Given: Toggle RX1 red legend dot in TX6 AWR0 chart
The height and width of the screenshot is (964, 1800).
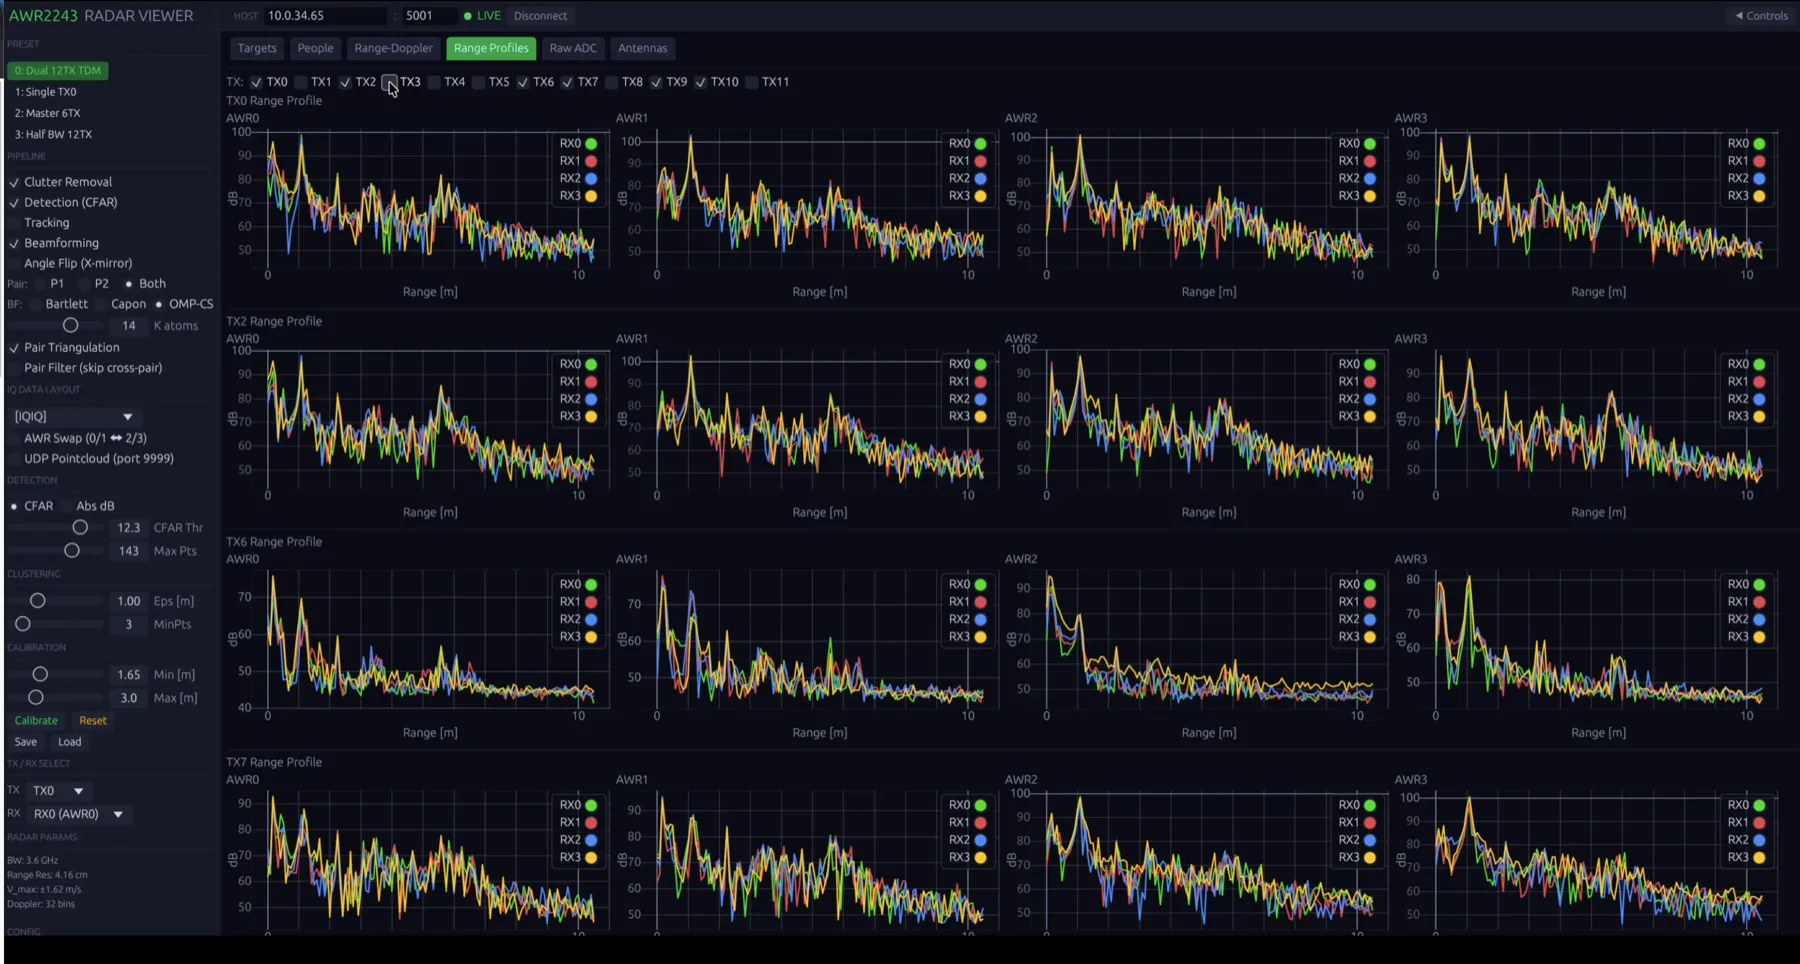Looking at the screenshot, I should 591,602.
